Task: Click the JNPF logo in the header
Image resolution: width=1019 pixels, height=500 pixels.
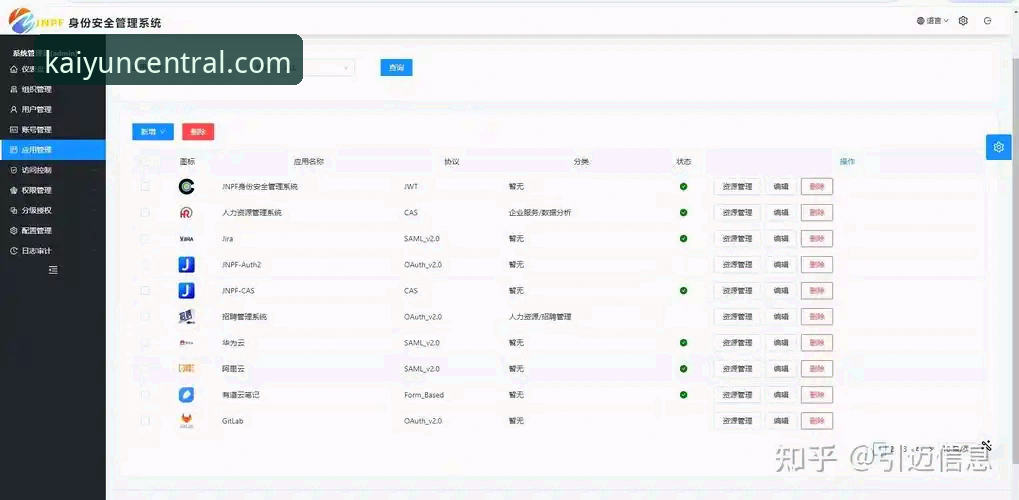Action: coord(36,21)
